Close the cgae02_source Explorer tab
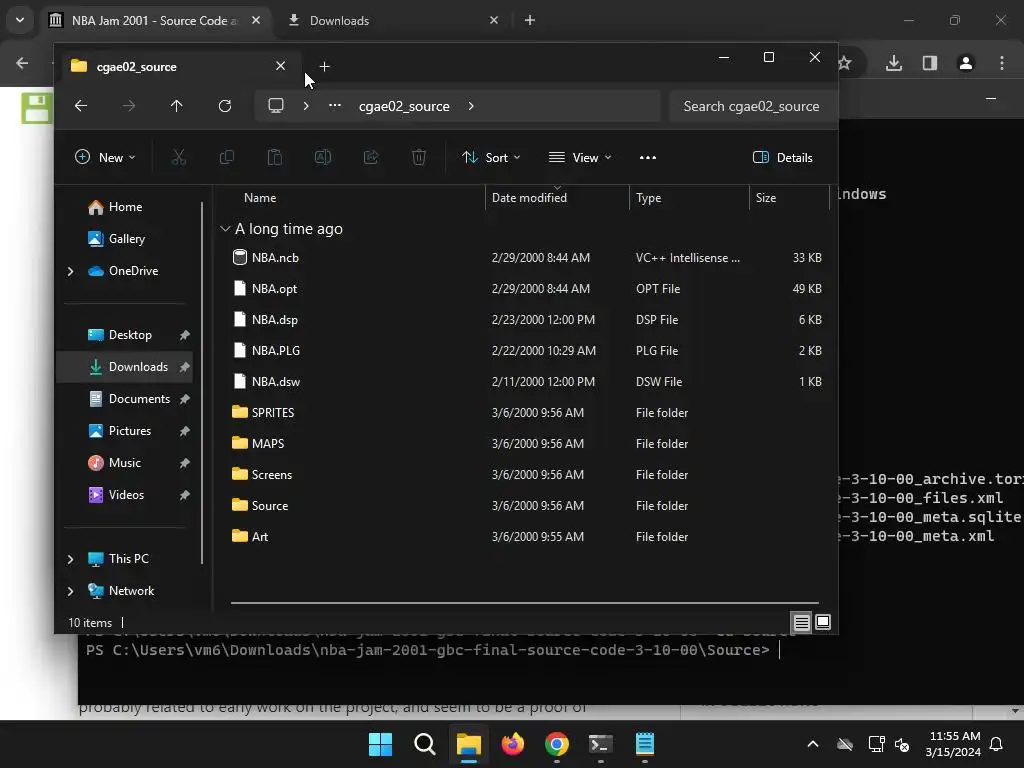Image resolution: width=1024 pixels, height=768 pixels. [x=280, y=66]
